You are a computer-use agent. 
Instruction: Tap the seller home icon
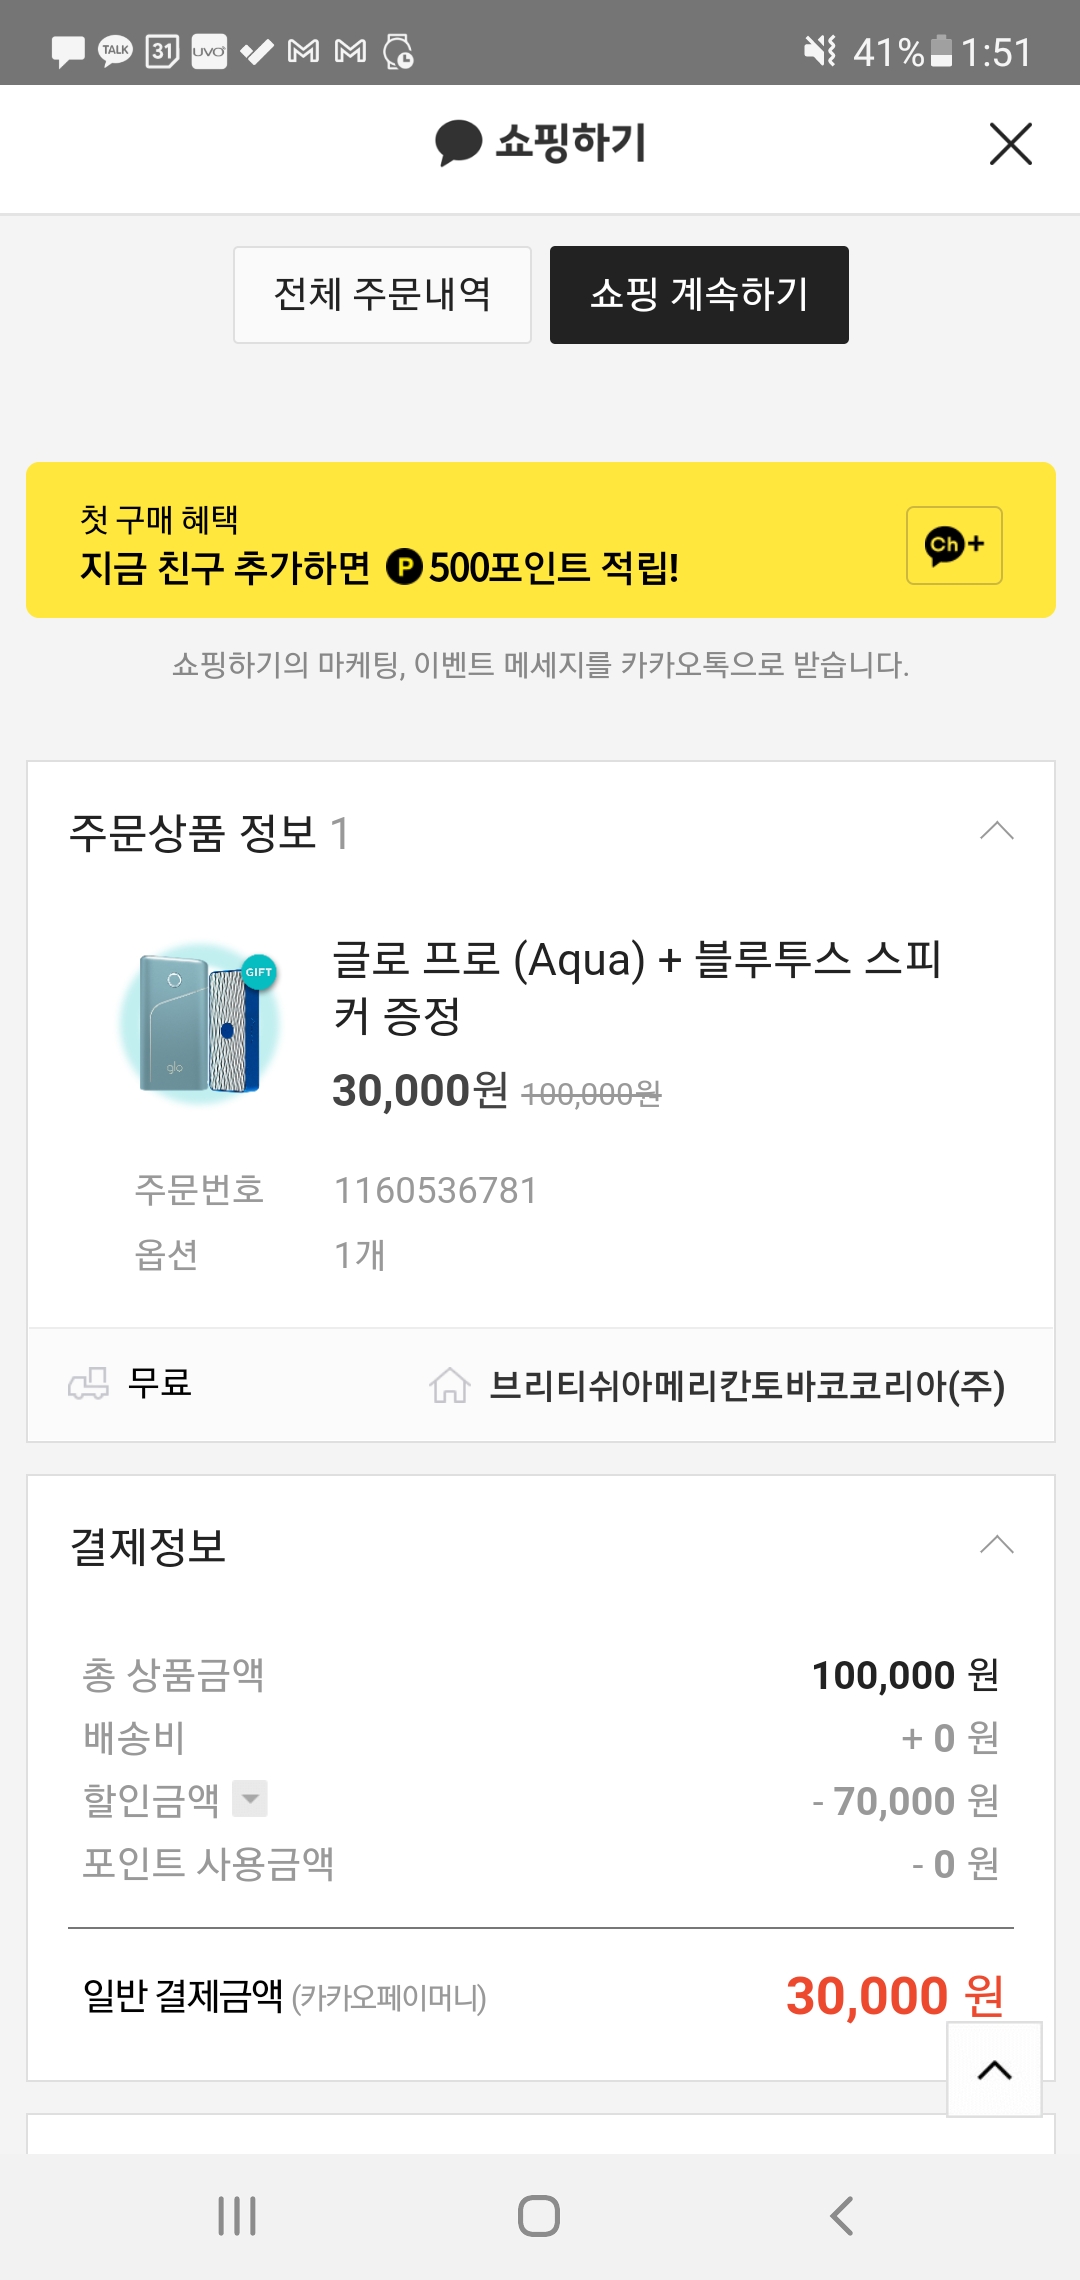449,1385
